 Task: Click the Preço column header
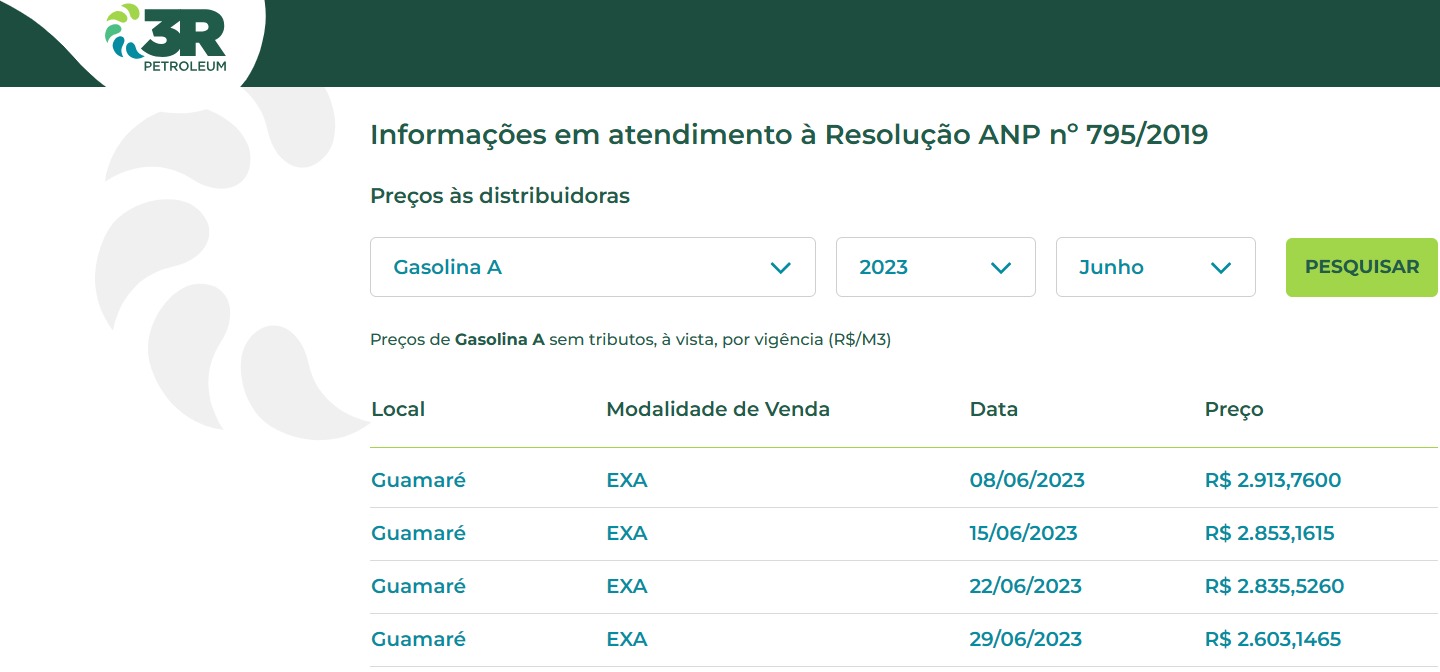(1234, 409)
